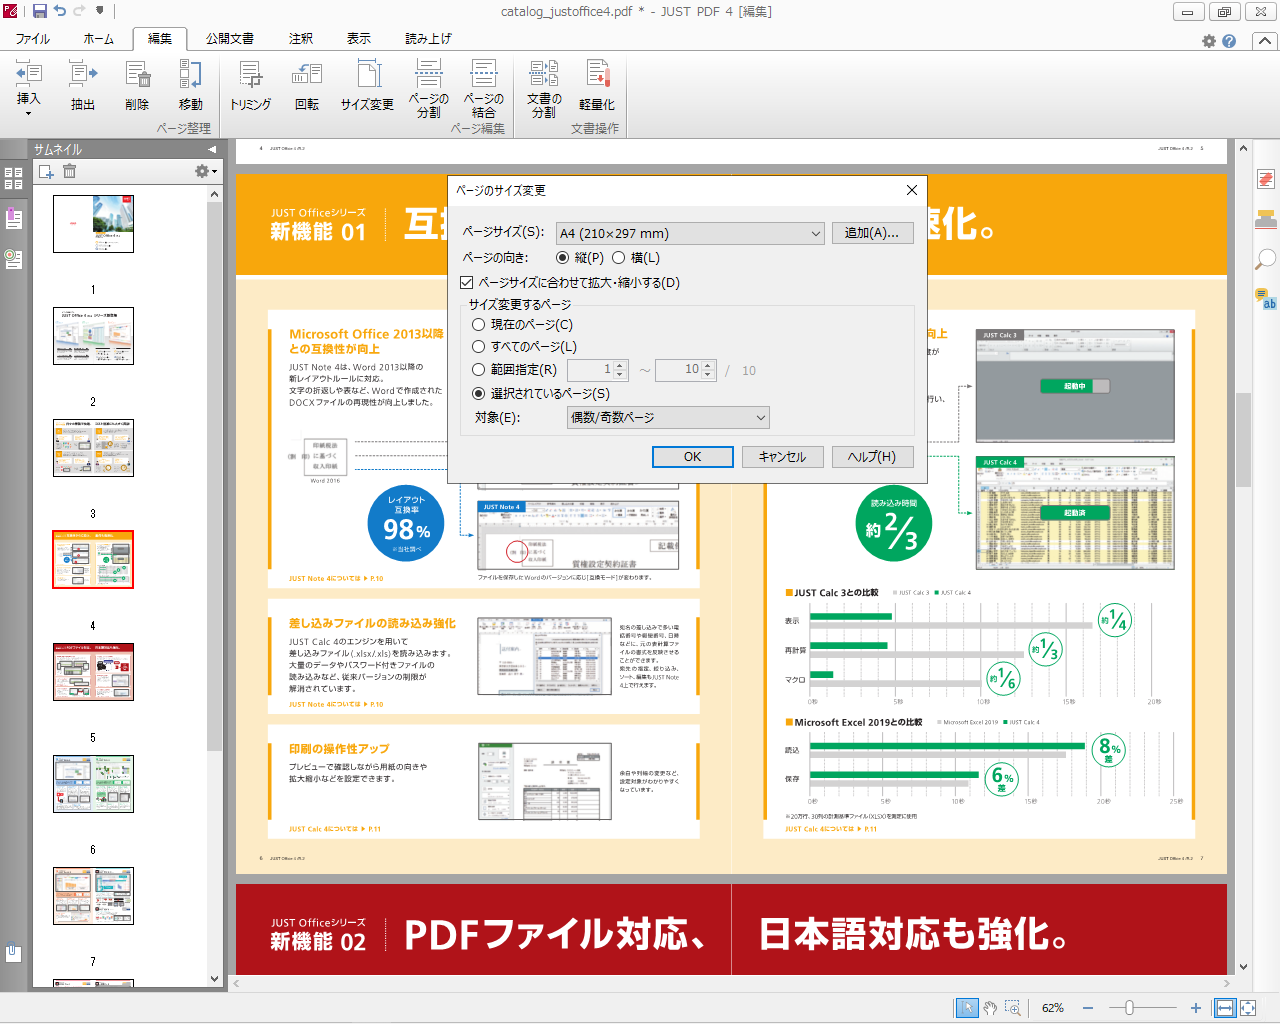This screenshot has width=1280, height=1024.
Task: Switch to the 注釈 tab
Action: click(301, 38)
